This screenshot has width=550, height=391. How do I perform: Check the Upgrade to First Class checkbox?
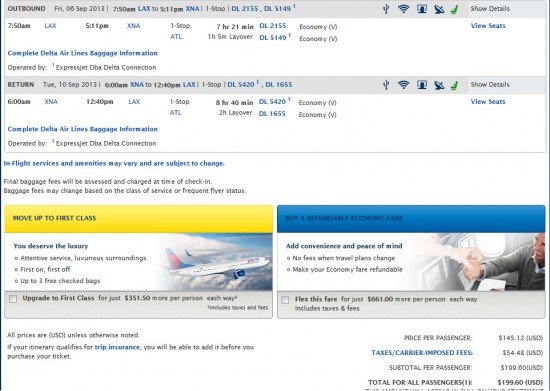13,299
